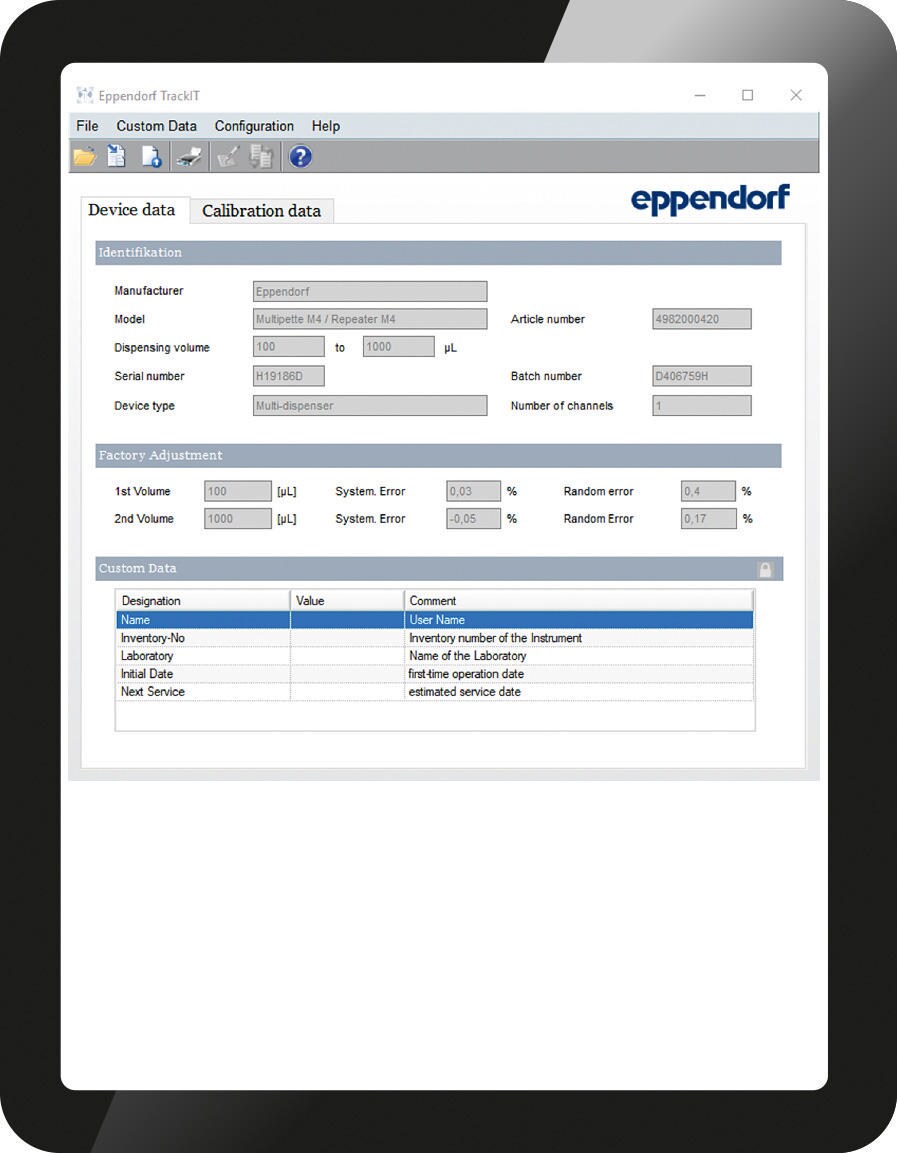This screenshot has height=1153, width=897.
Task: Open file using the folder icon
Action: coord(85,157)
